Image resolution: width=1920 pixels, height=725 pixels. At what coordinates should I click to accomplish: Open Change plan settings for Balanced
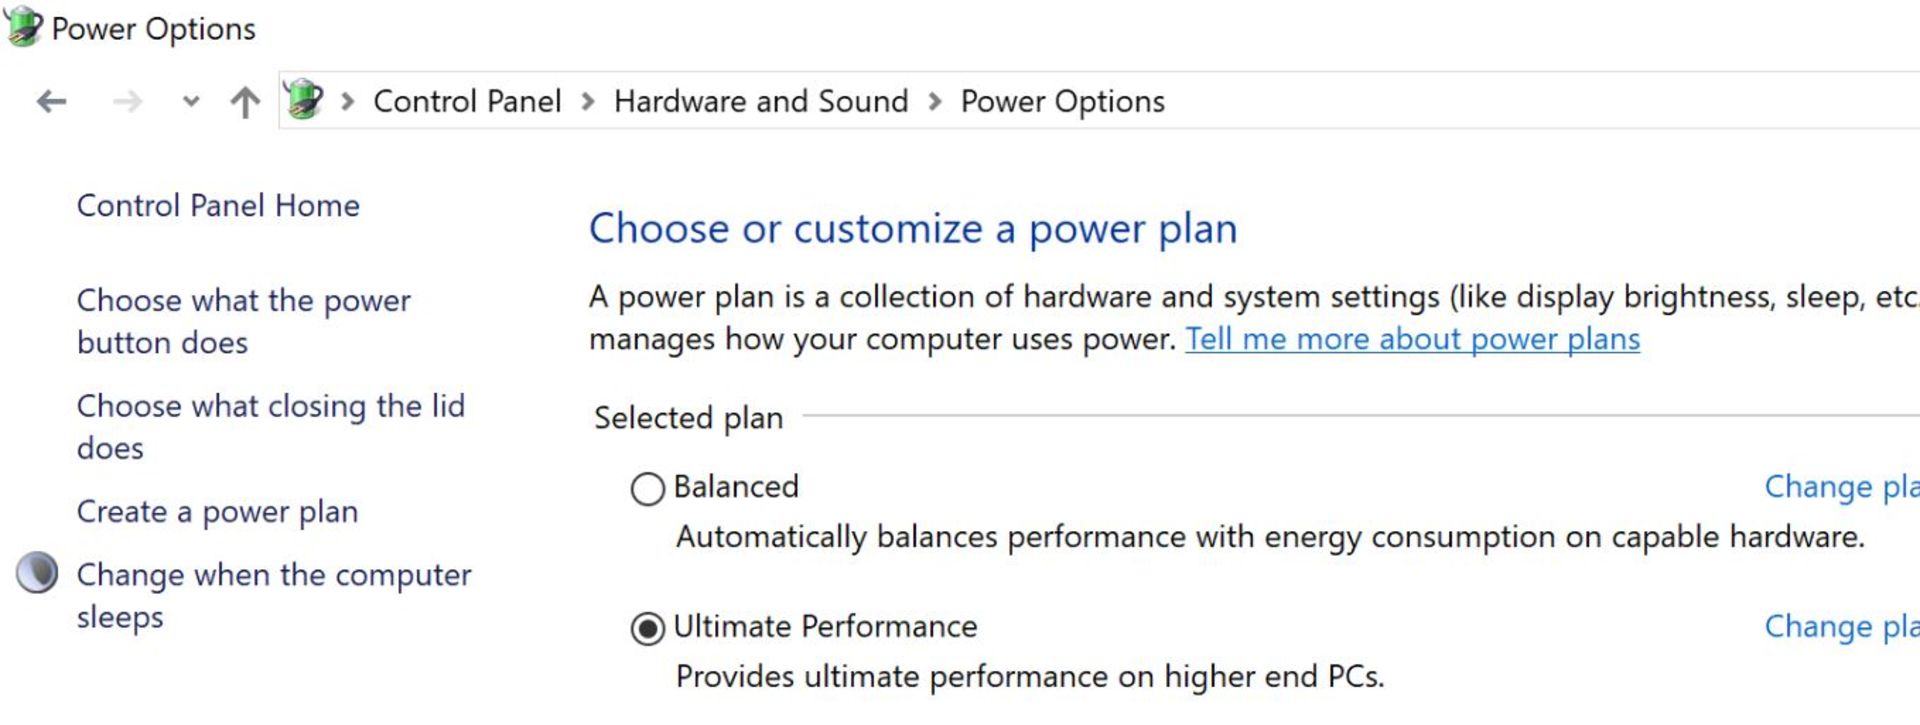[1848, 487]
